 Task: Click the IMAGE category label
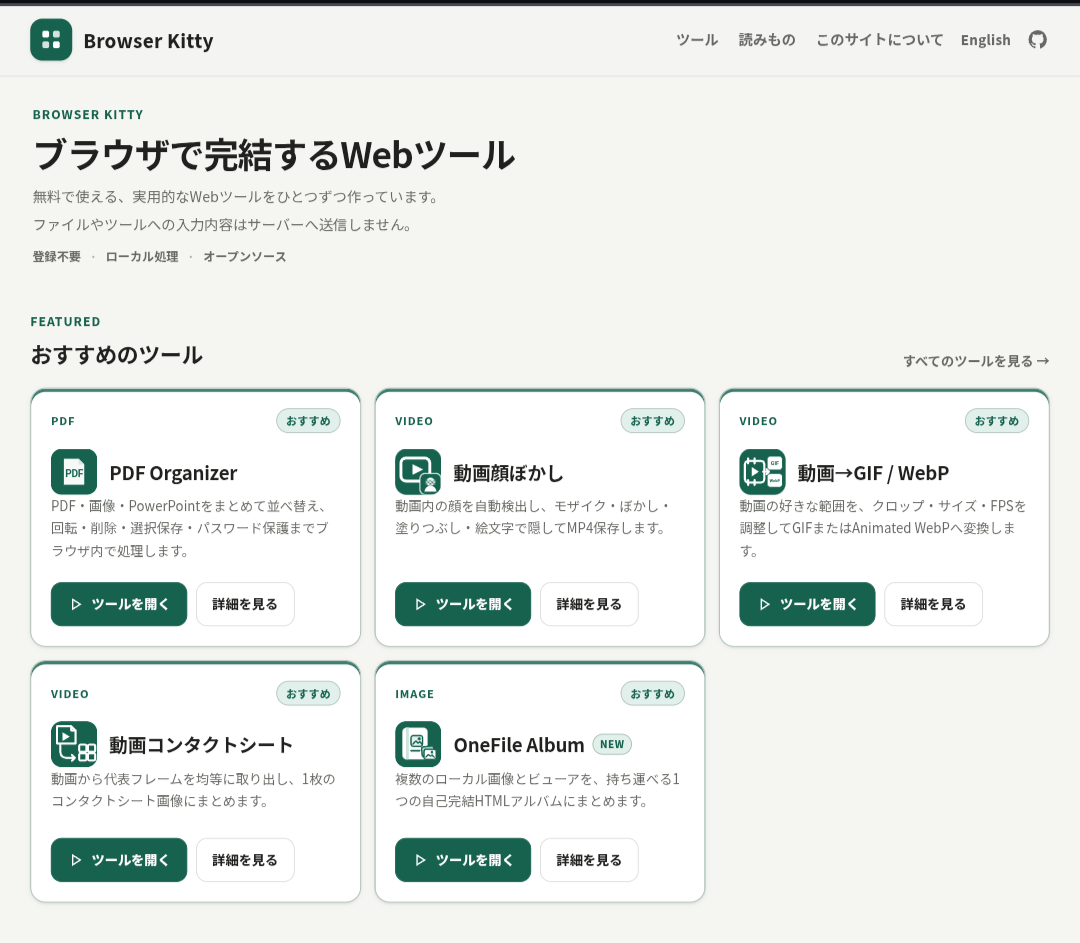coord(415,694)
